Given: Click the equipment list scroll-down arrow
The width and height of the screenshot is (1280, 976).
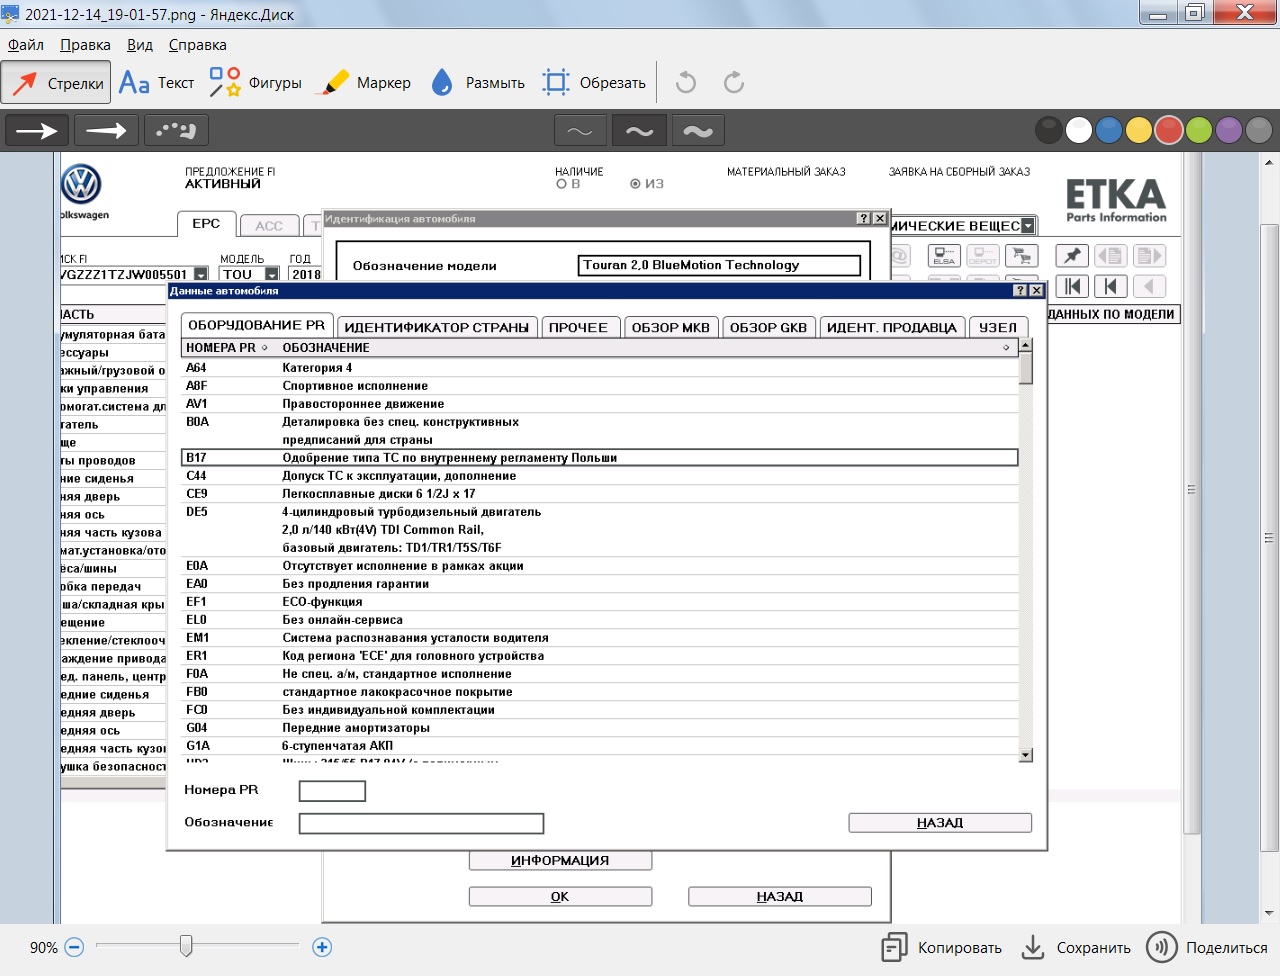Looking at the screenshot, I should 1026,755.
